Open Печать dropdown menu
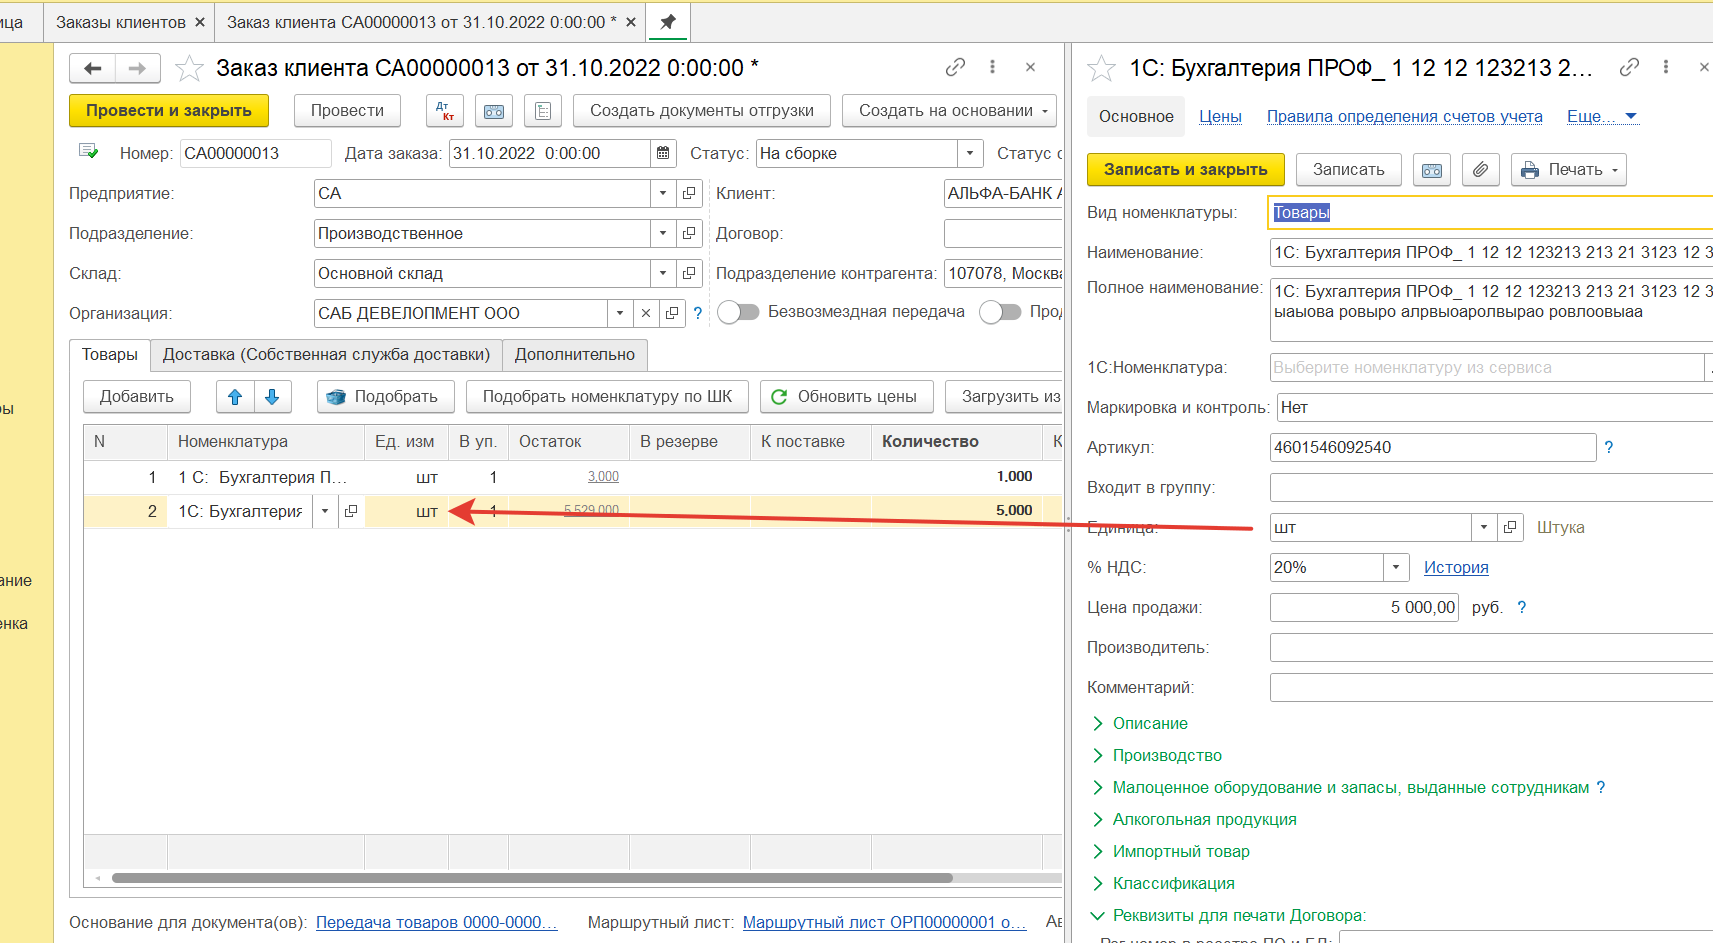 [1569, 170]
